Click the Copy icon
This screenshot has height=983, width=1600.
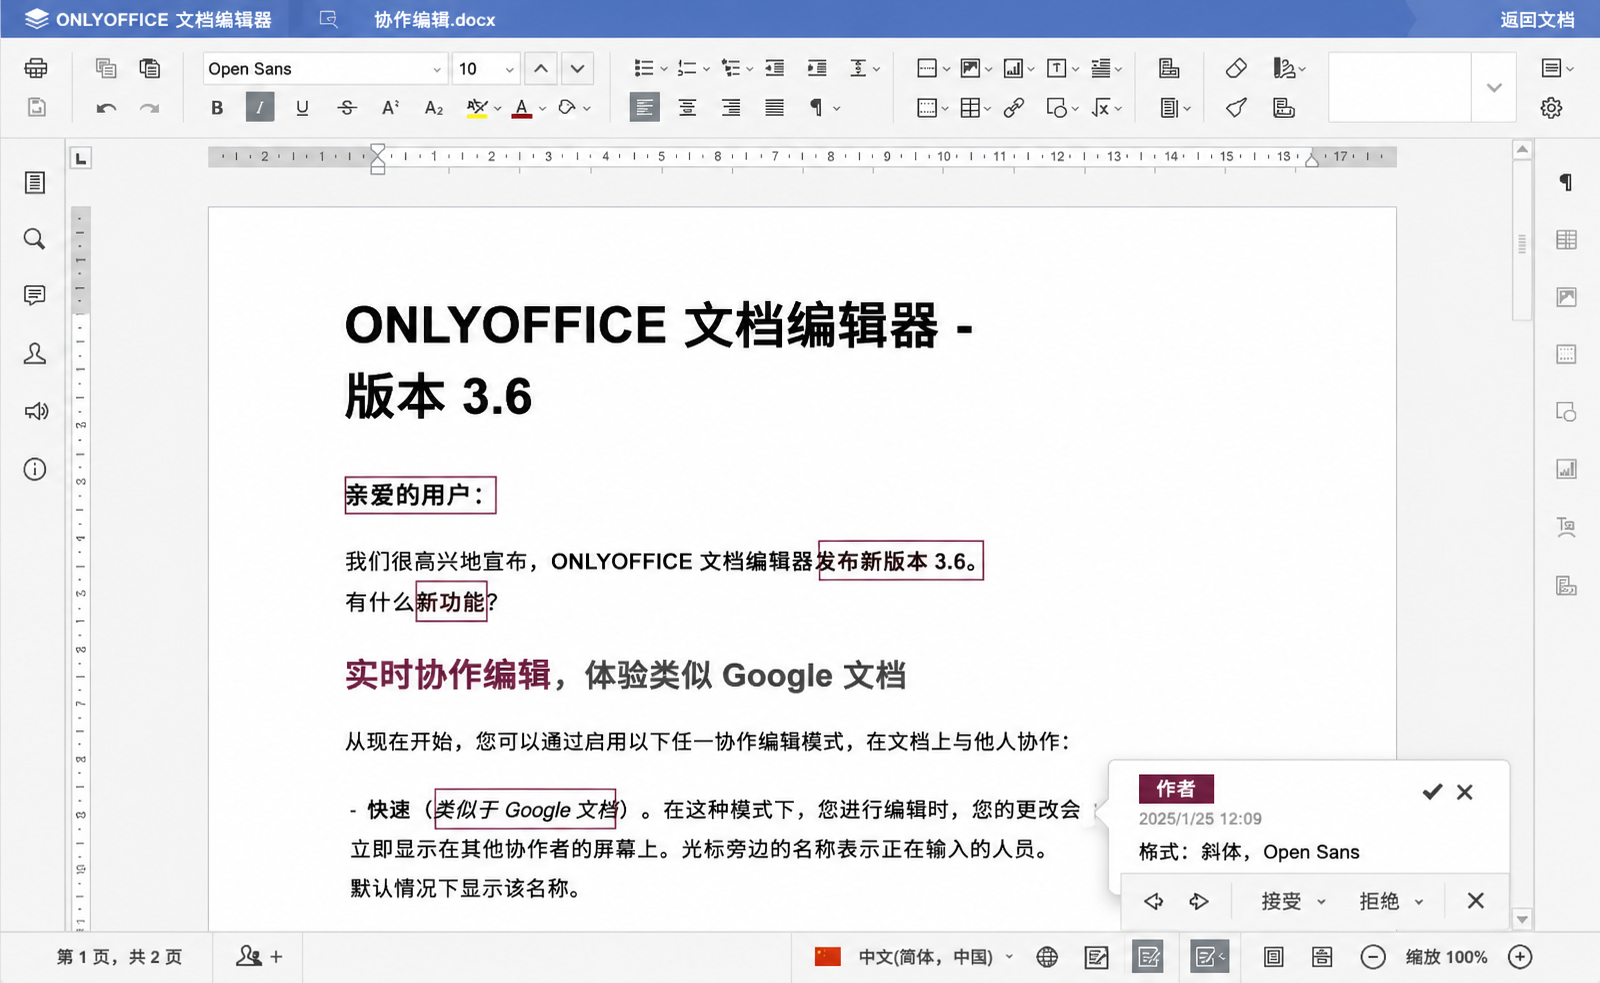tap(106, 68)
